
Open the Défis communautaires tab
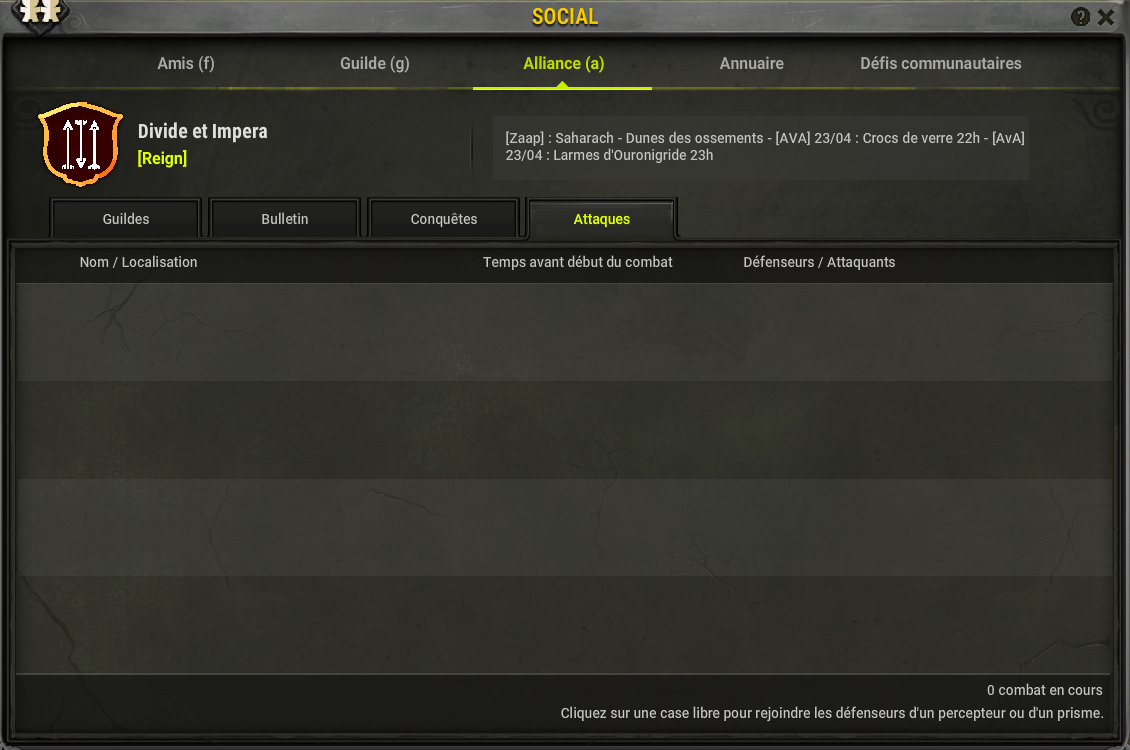click(x=940, y=63)
